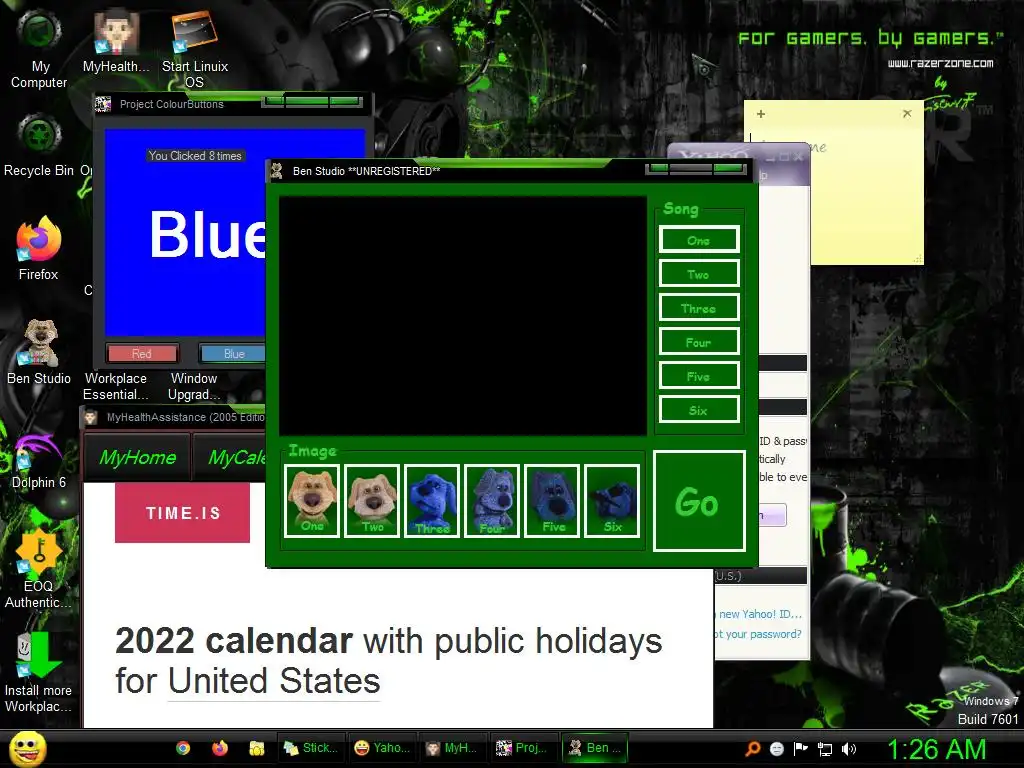
Task: Close the yellow sticky note
Action: click(907, 114)
